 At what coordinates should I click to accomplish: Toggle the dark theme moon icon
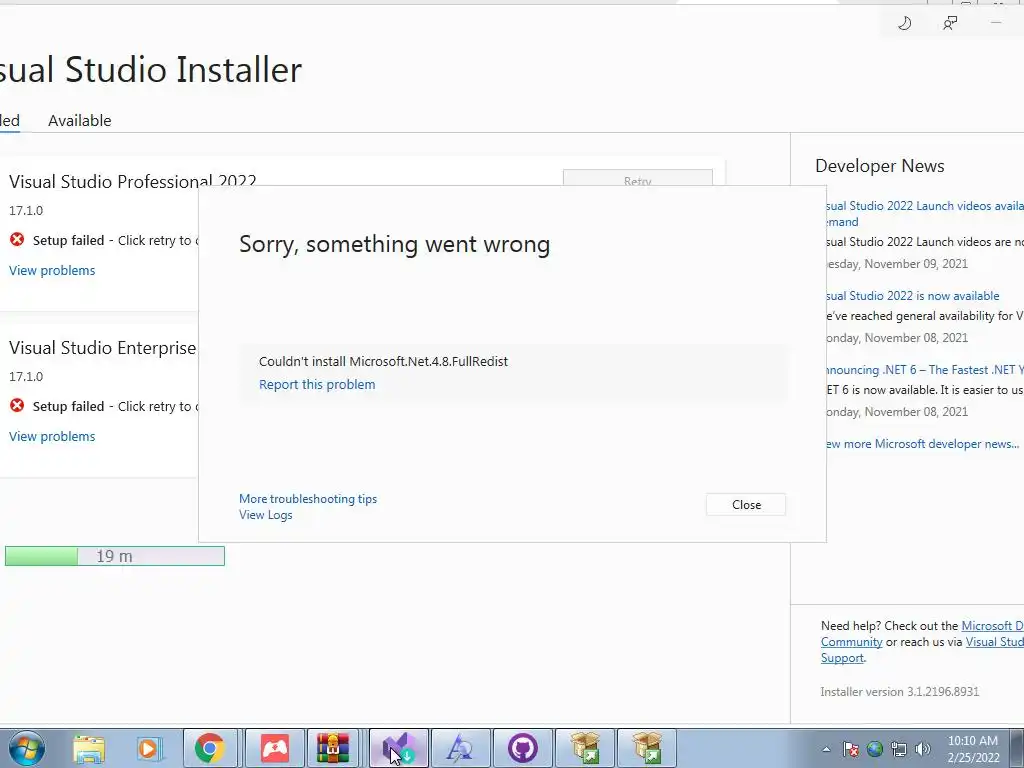(904, 24)
